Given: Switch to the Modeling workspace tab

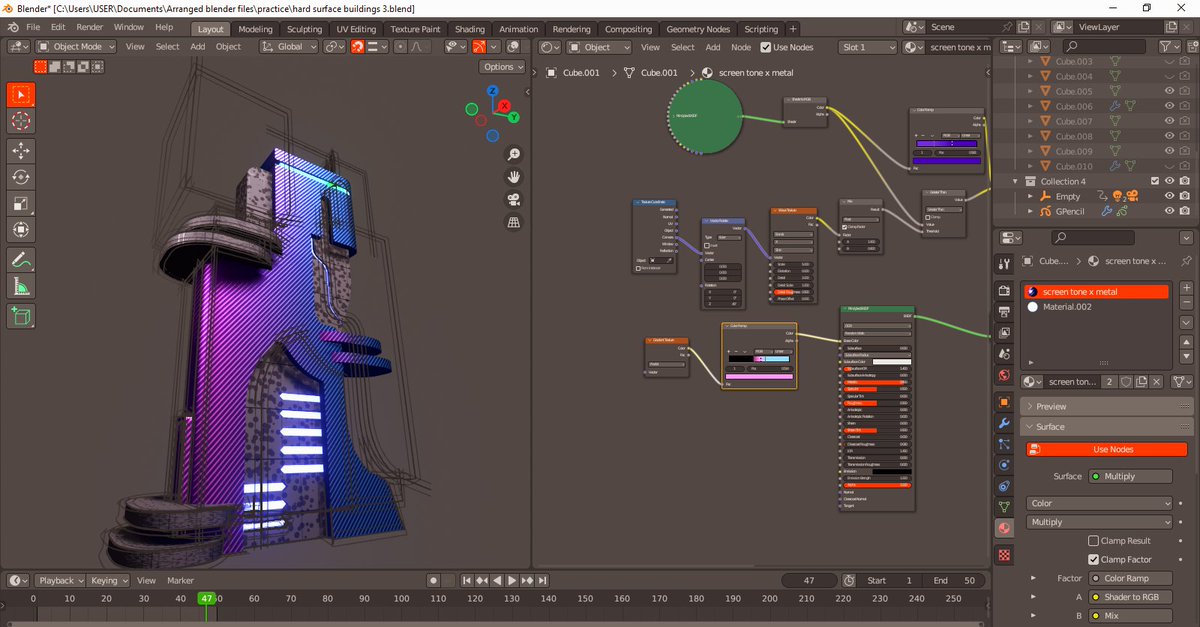Looking at the screenshot, I should coord(255,29).
